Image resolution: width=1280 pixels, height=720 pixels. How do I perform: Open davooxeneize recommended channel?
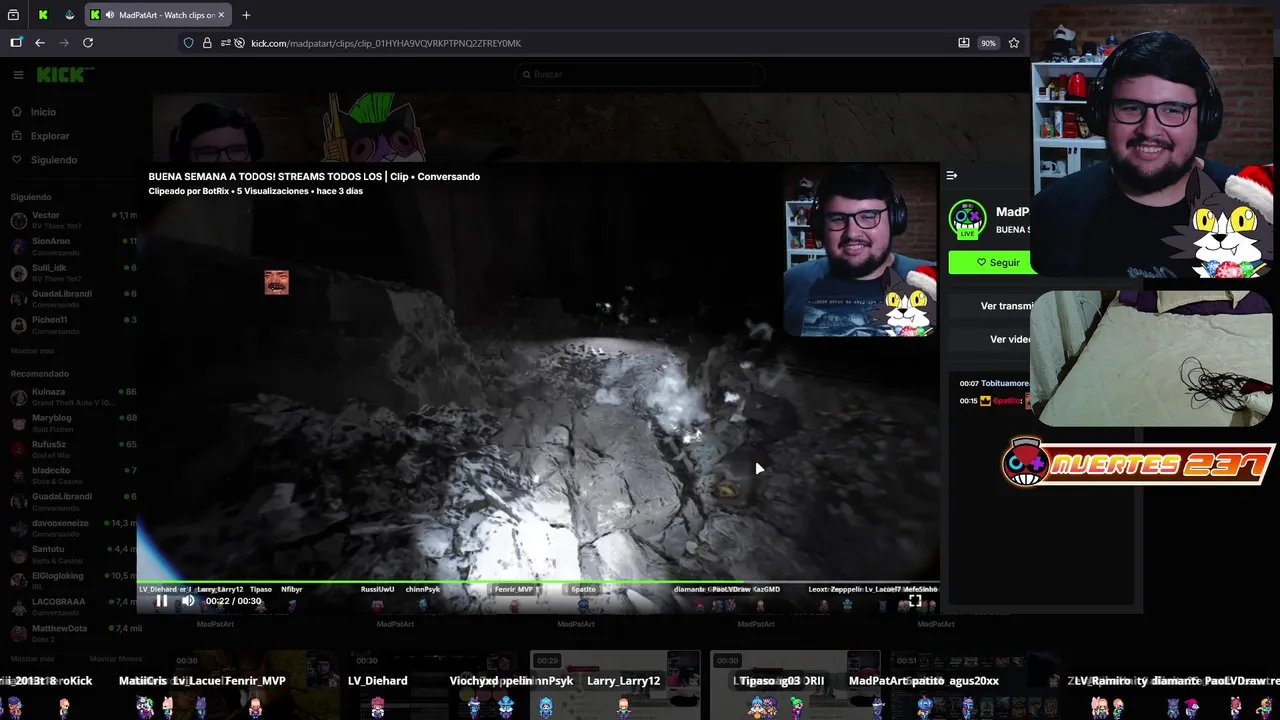72,528
